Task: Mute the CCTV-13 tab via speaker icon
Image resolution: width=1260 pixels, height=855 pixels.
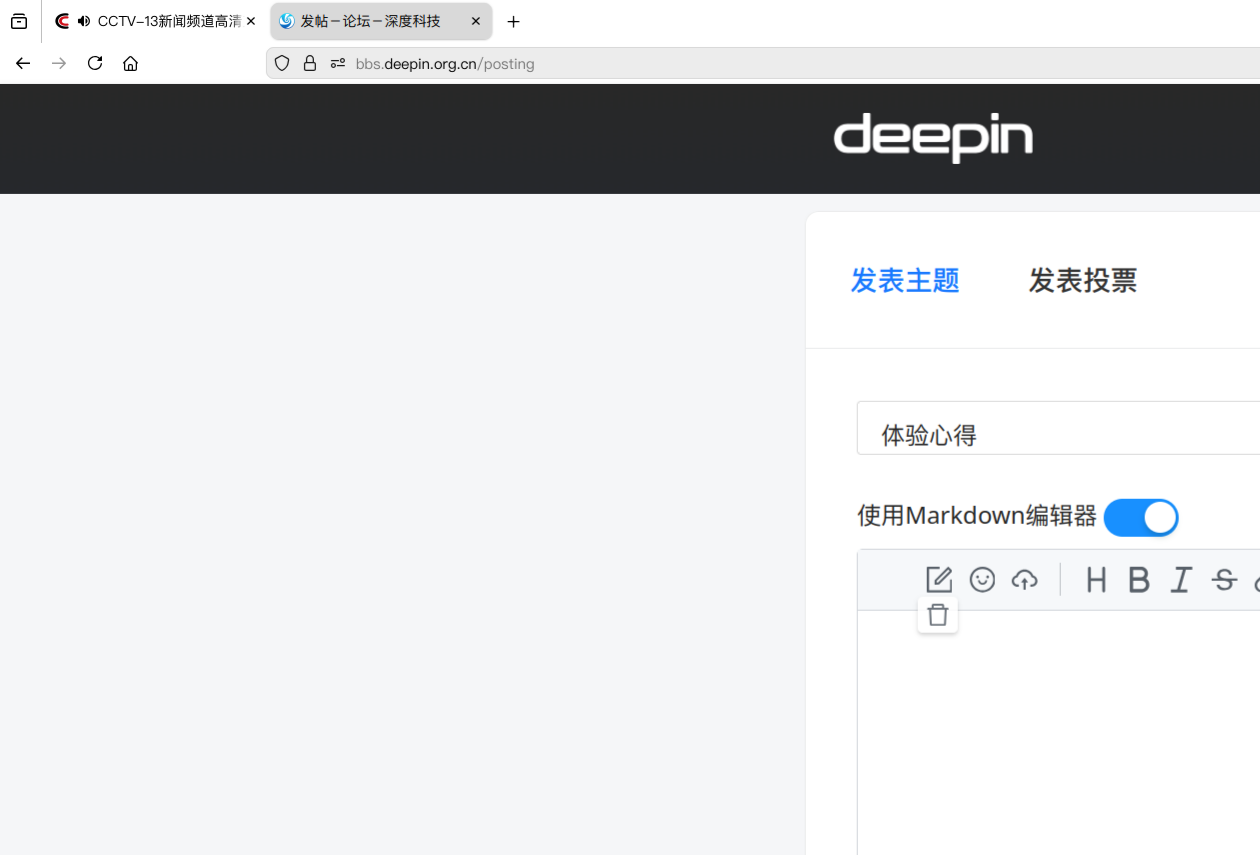Action: pyautogui.click(x=83, y=21)
